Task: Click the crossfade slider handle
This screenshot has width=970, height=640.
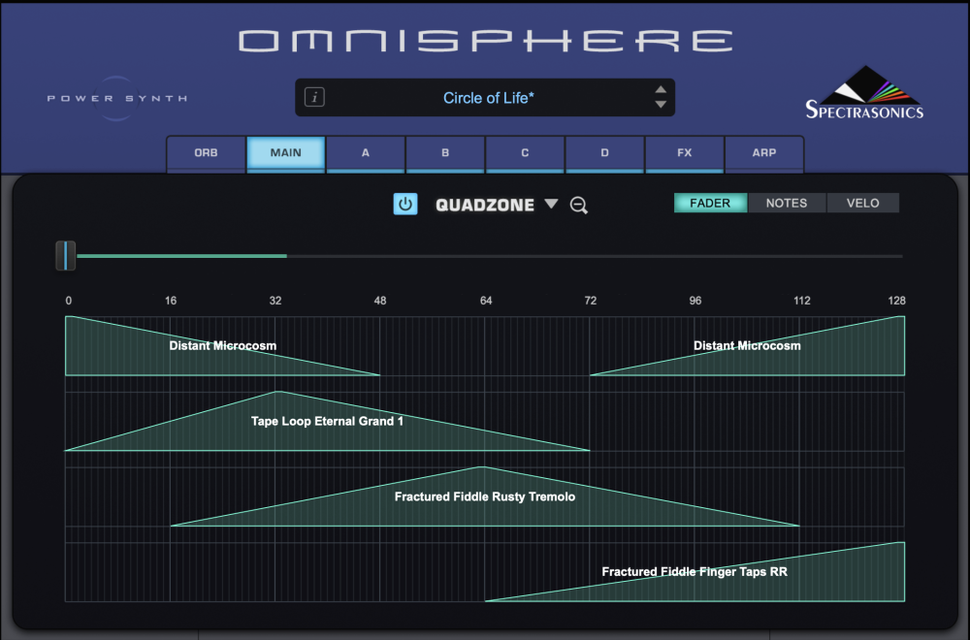Action: pyautogui.click(x=67, y=256)
